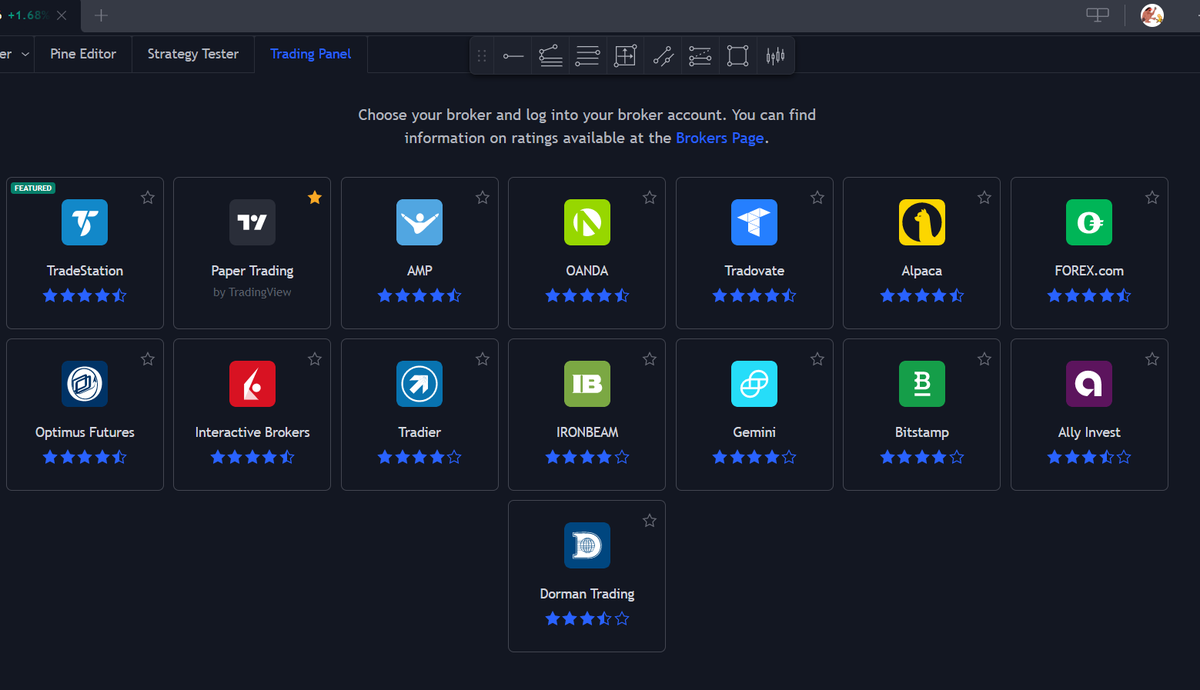Click the display icon in title bar
This screenshot has height=690, width=1200.
tap(1098, 15)
